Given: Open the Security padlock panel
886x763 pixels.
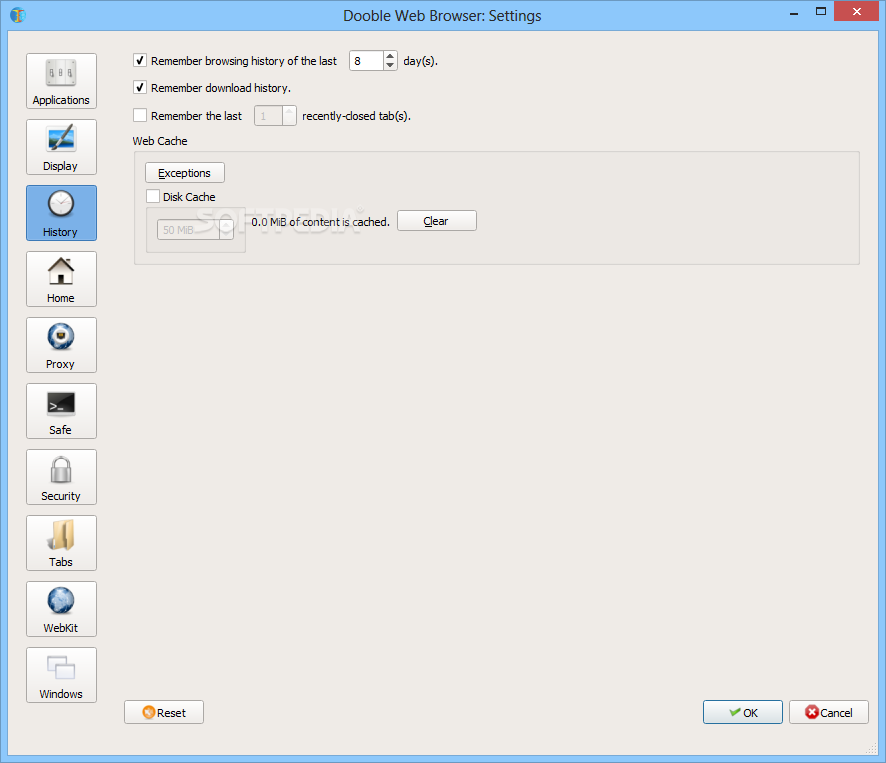Looking at the screenshot, I should tap(61, 477).
